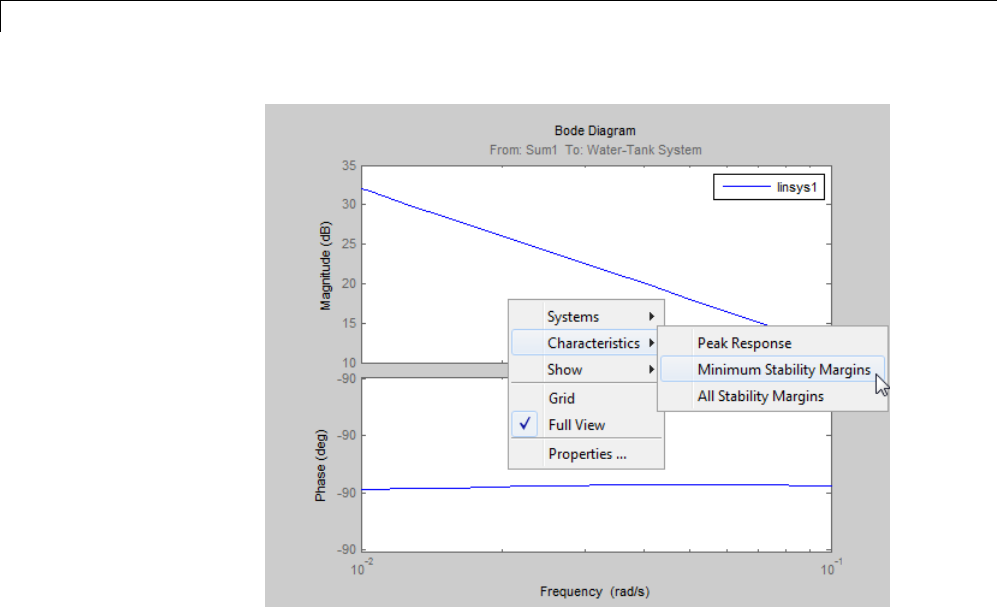This screenshot has height=607, width=997.
Task: Open Properties... from the context menu
Action: pyautogui.click(x=587, y=454)
